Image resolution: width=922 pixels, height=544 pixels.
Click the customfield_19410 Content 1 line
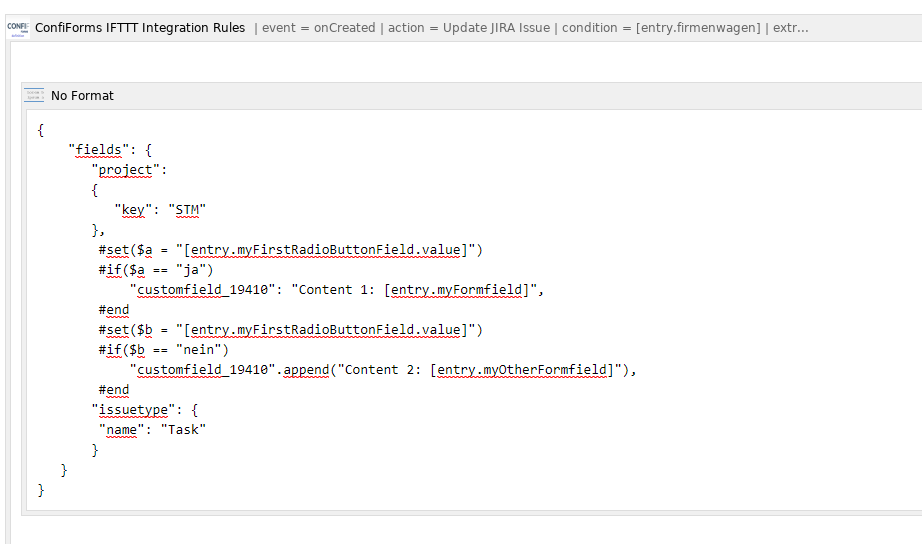[x=337, y=290]
